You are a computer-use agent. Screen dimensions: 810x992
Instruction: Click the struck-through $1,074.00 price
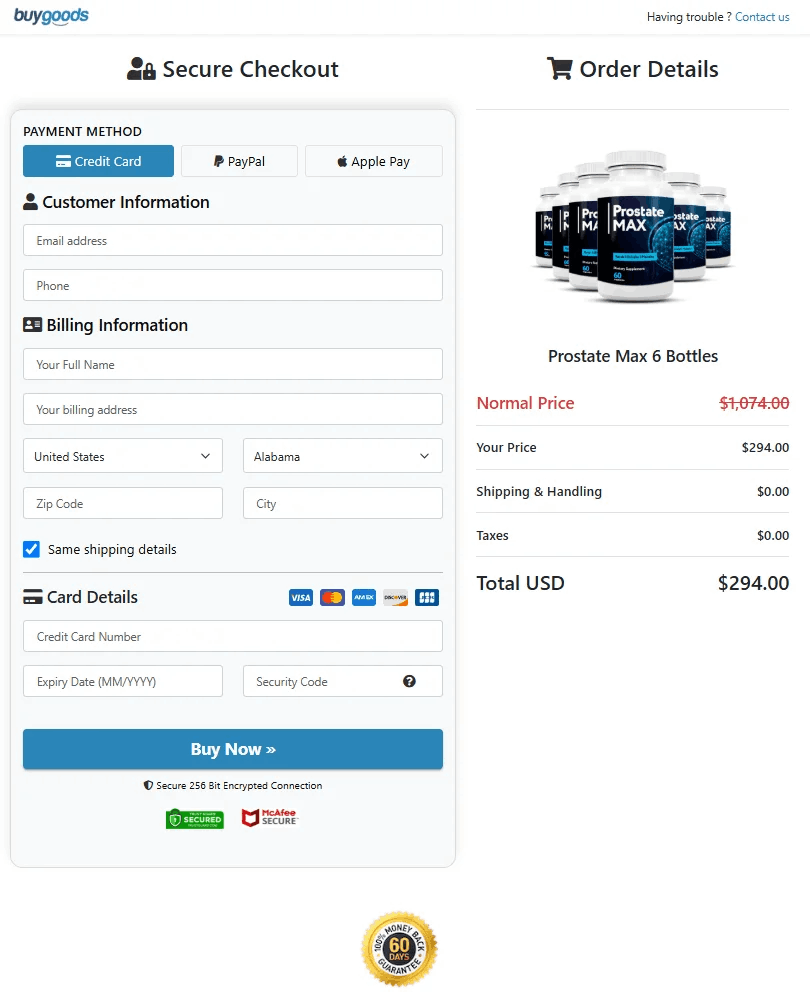tap(754, 403)
